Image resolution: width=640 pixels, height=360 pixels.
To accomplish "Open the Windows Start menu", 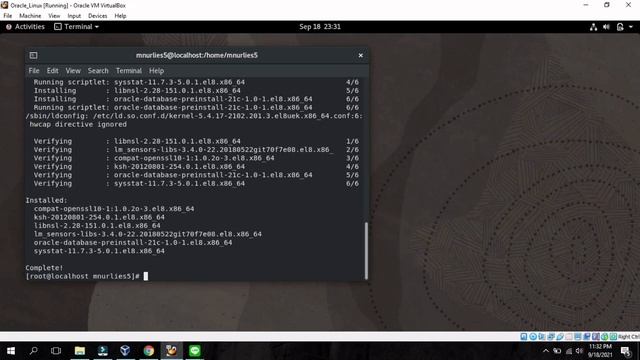I will pos(11,351).
